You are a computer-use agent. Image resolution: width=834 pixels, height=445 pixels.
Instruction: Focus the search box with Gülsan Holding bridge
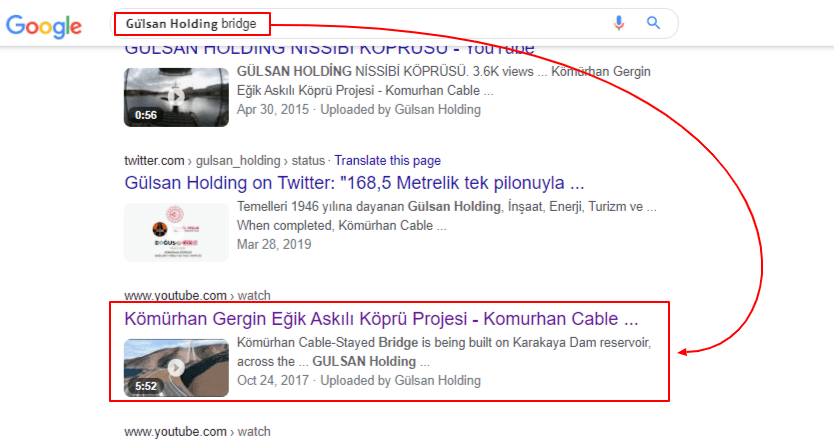(400, 23)
